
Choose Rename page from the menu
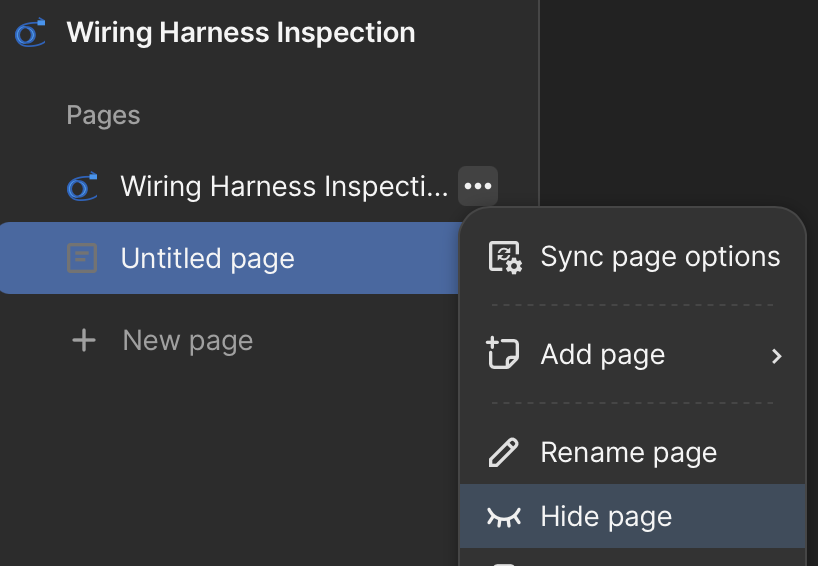click(x=629, y=452)
